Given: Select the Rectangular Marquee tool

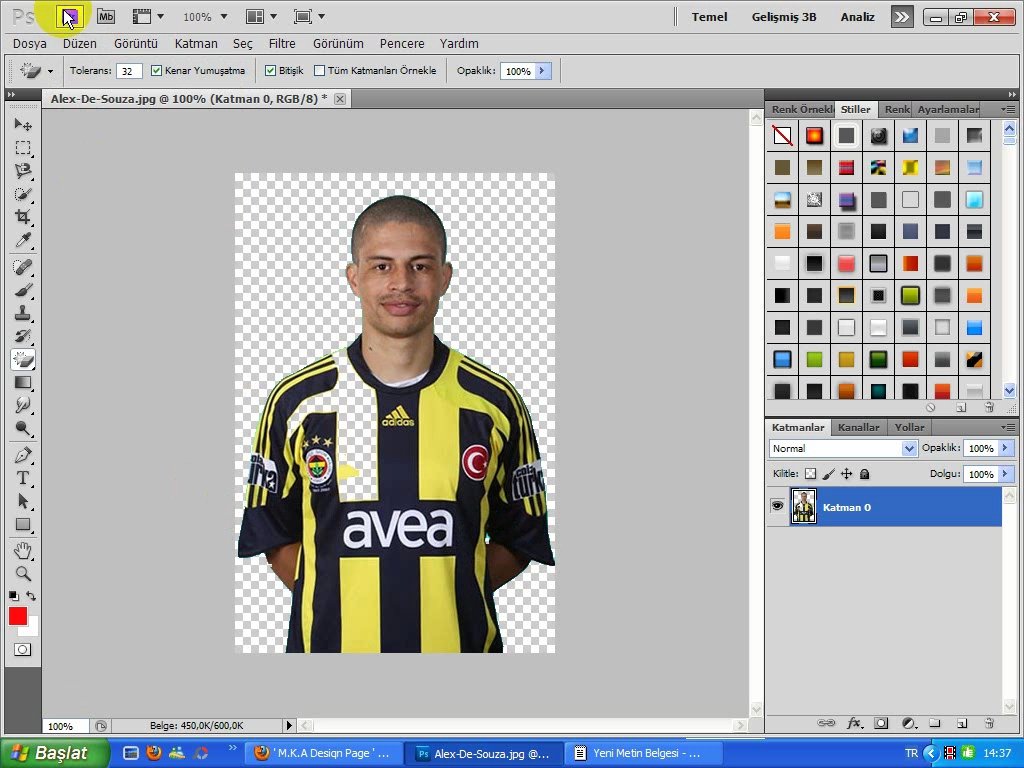Looking at the screenshot, I should [x=23, y=148].
